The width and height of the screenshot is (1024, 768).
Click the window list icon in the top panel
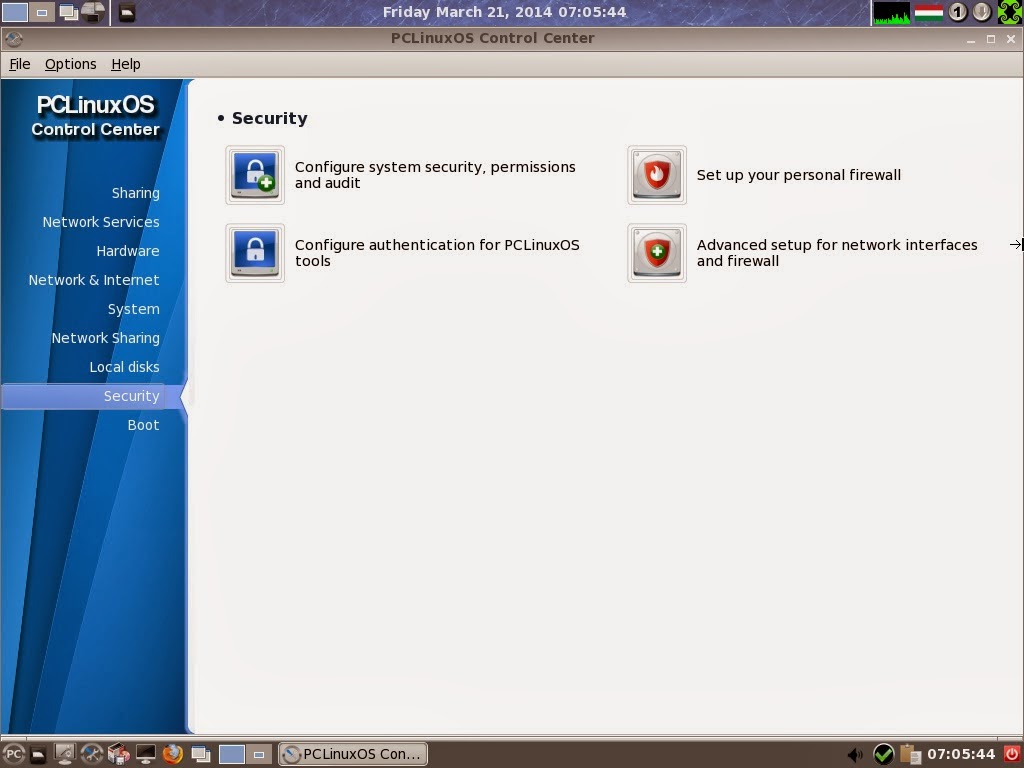click(x=69, y=12)
